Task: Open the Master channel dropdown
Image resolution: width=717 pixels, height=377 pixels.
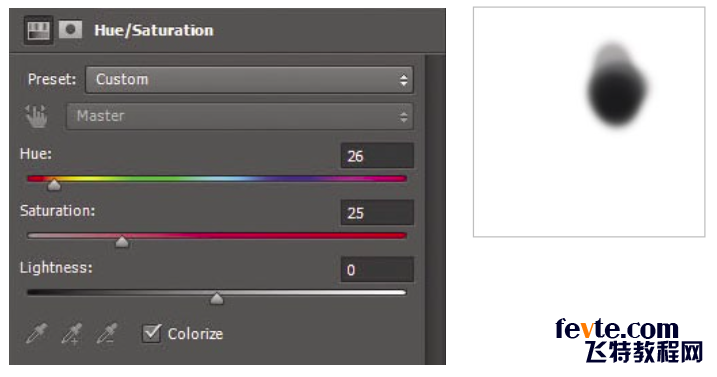Action: point(240,116)
